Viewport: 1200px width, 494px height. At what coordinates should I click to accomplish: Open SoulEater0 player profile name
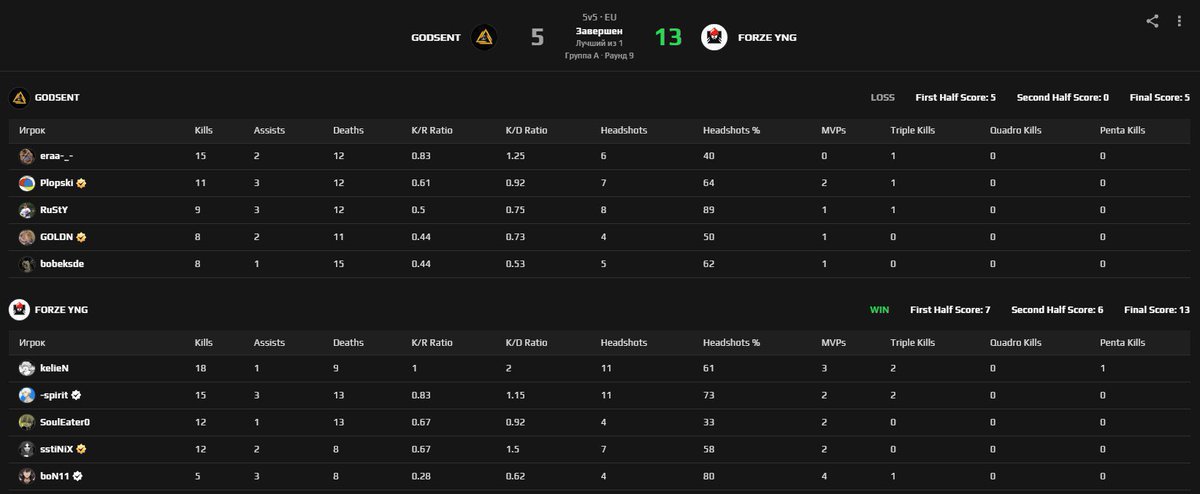coord(65,422)
